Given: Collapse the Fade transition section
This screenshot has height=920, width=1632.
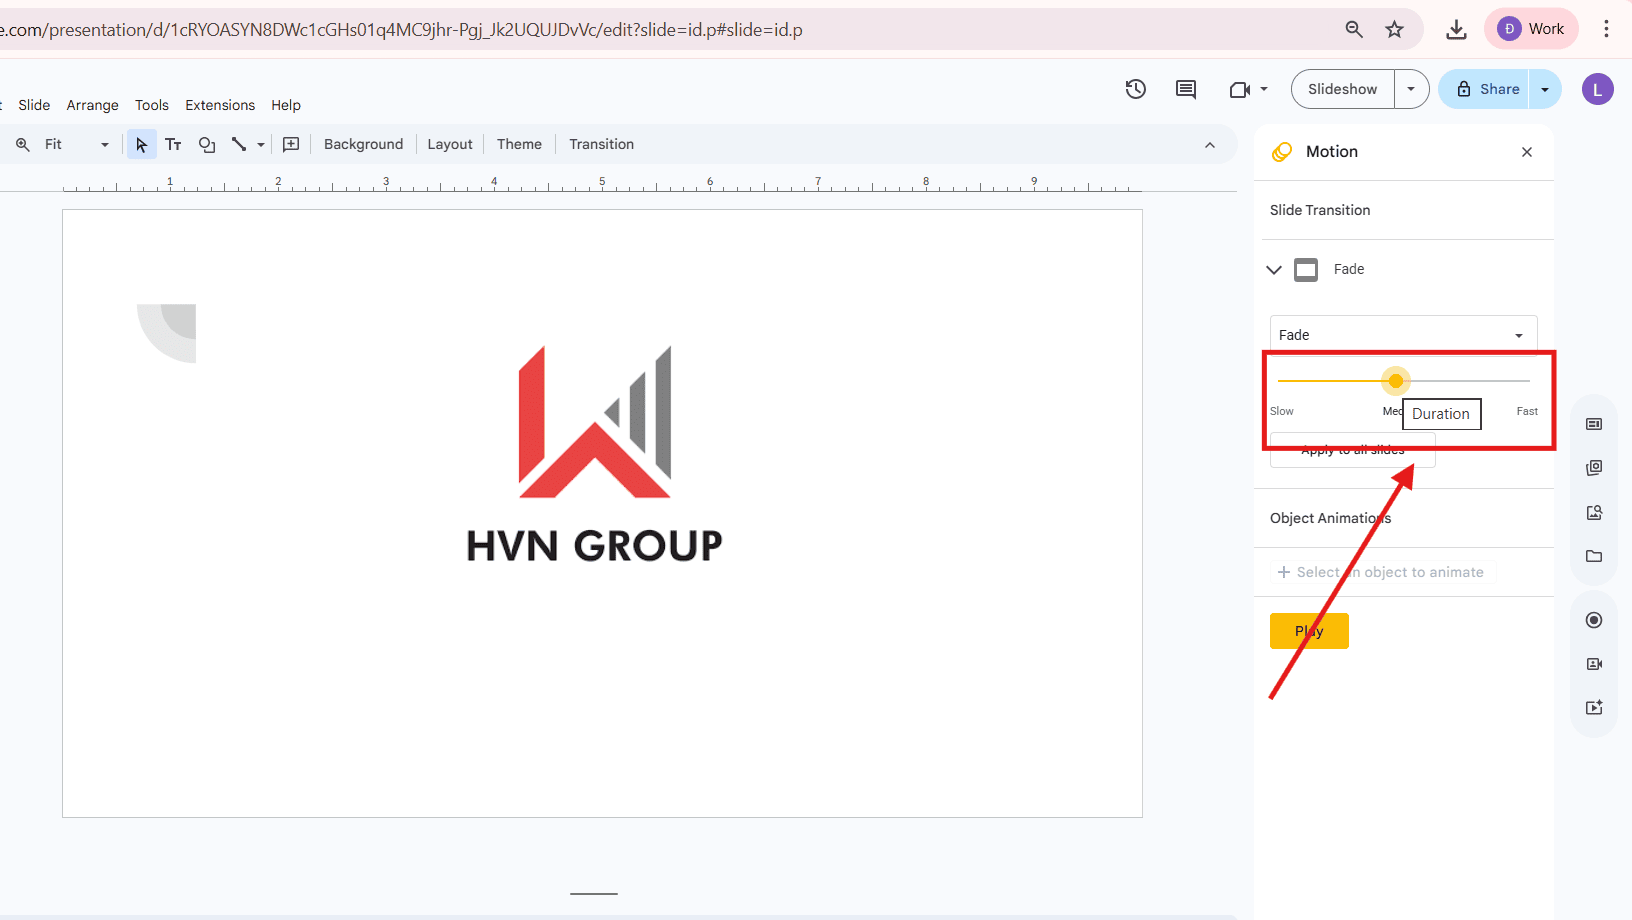Looking at the screenshot, I should coord(1274,270).
